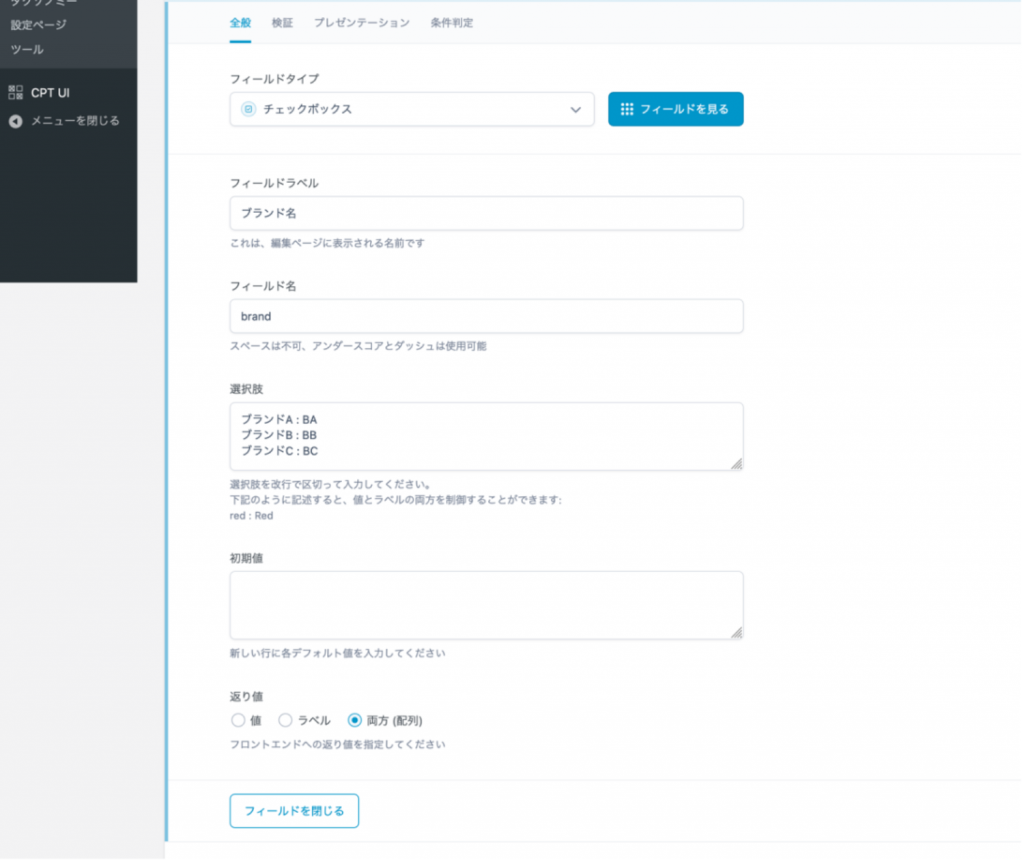Open the 条件判定 tab
The height and width of the screenshot is (860, 1024).
(452, 22)
